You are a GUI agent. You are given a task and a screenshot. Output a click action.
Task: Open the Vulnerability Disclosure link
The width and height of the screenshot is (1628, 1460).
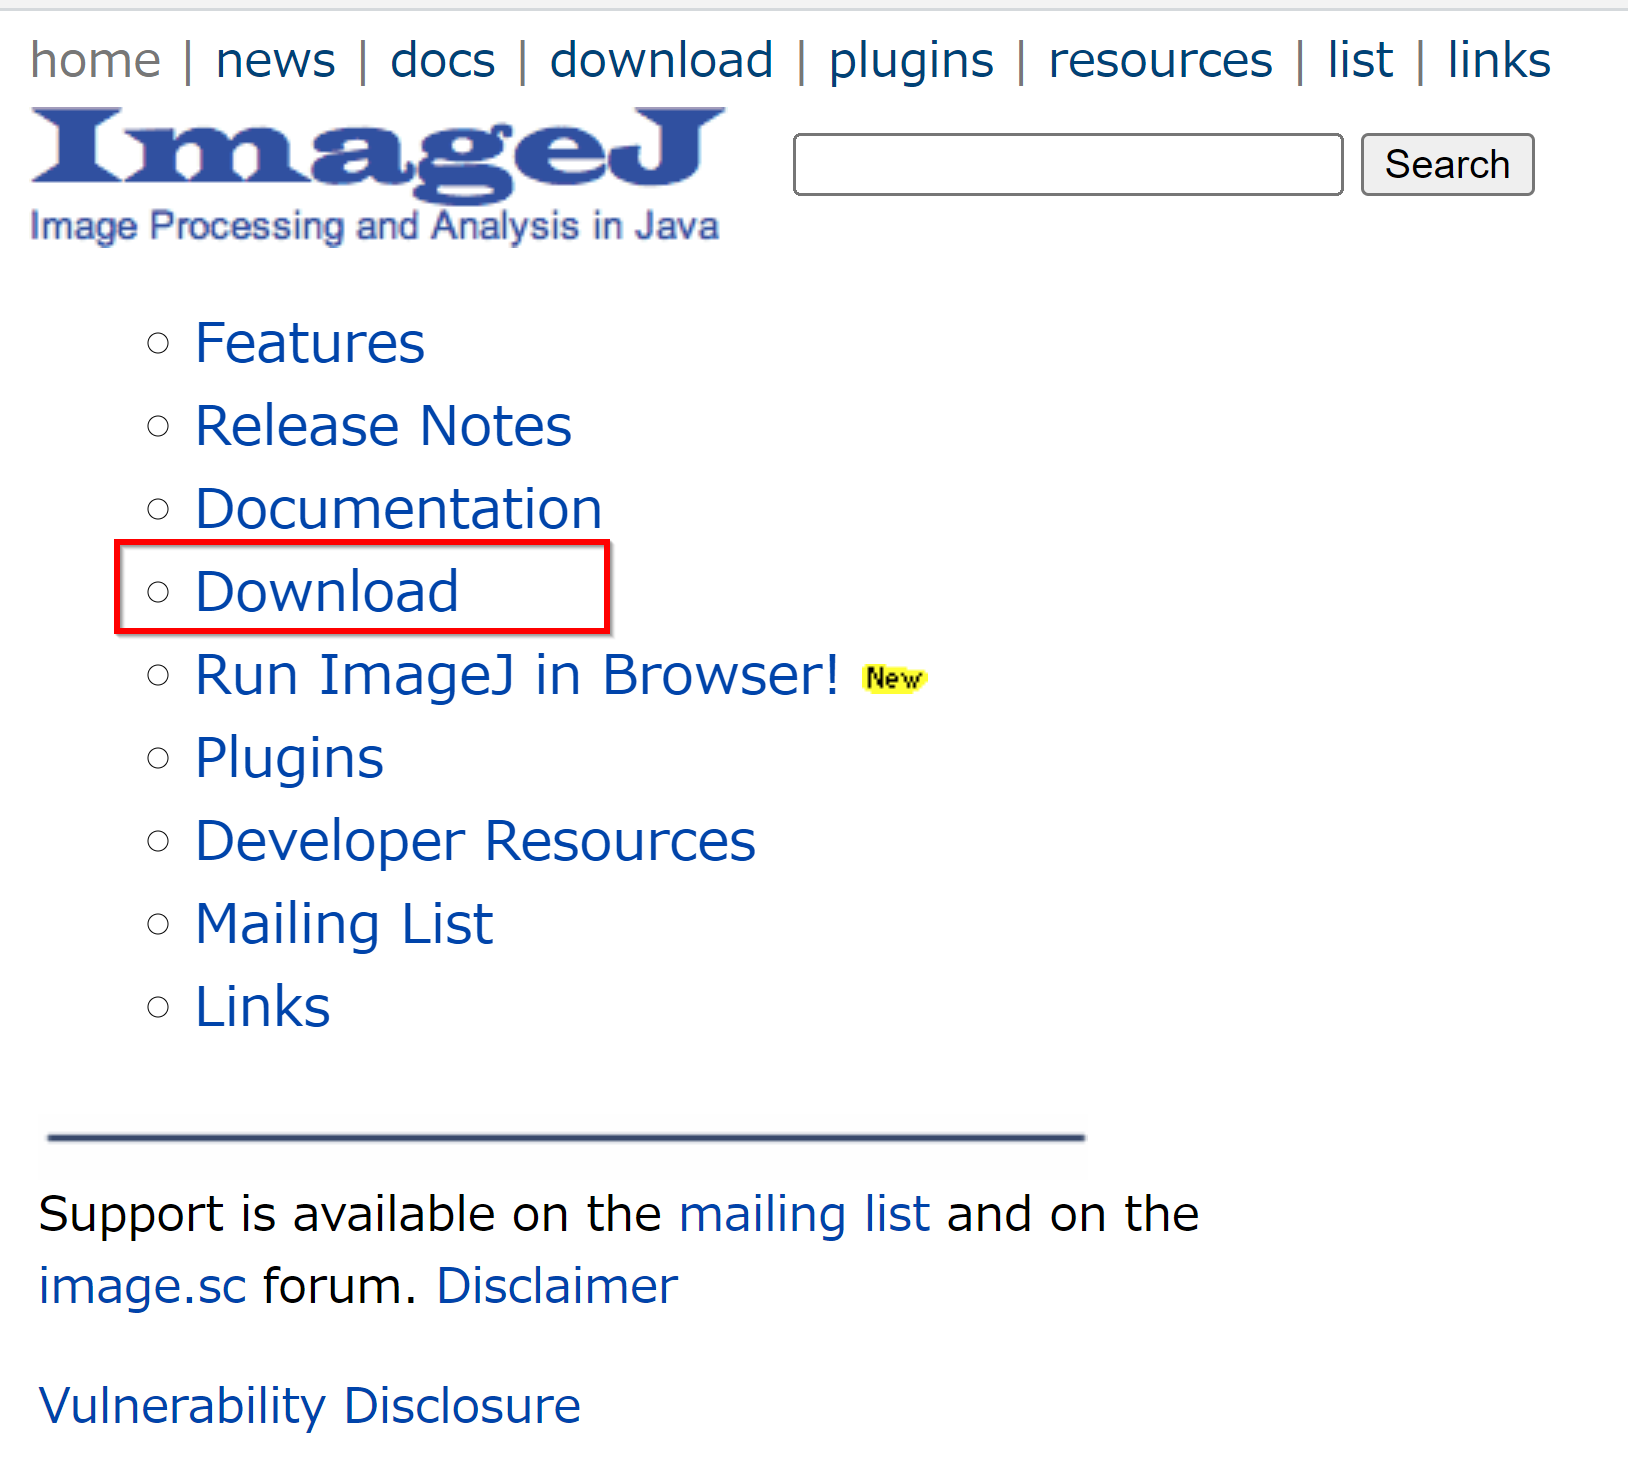(x=310, y=1406)
